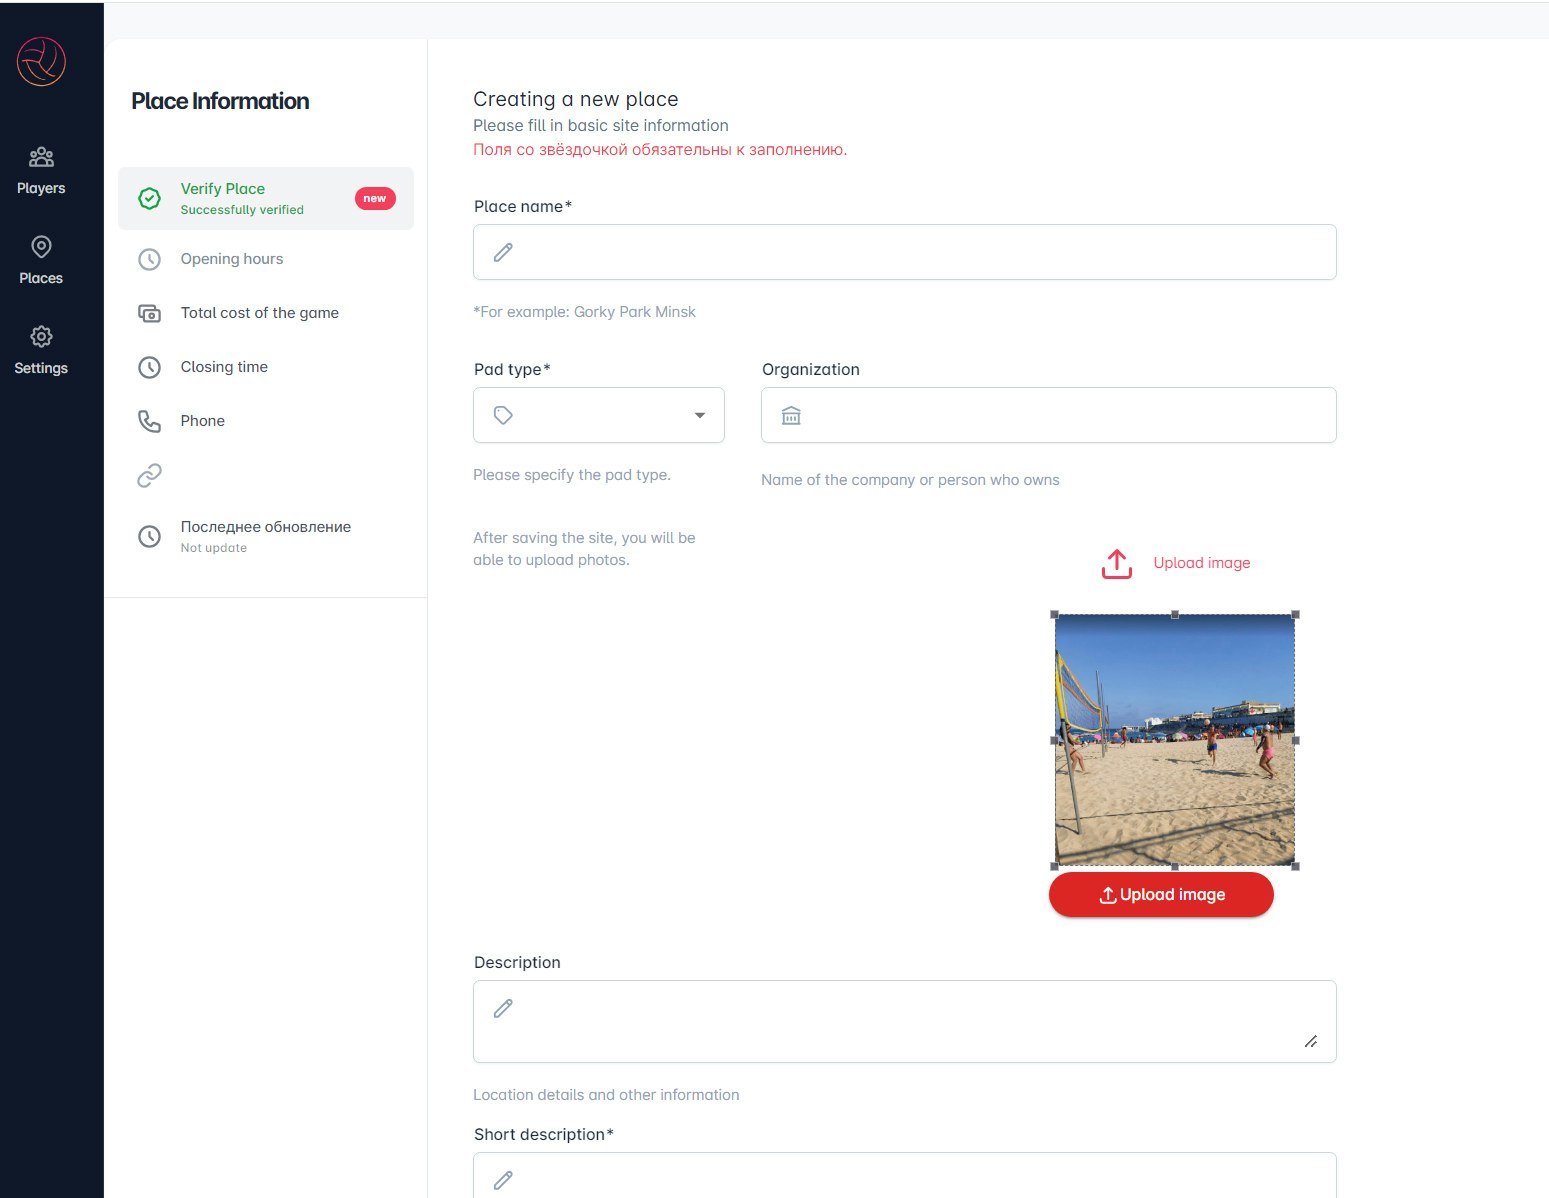Viewport: 1549px width, 1198px height.
Task: Click the red 'new' badge
Action: tap(375, 198)
